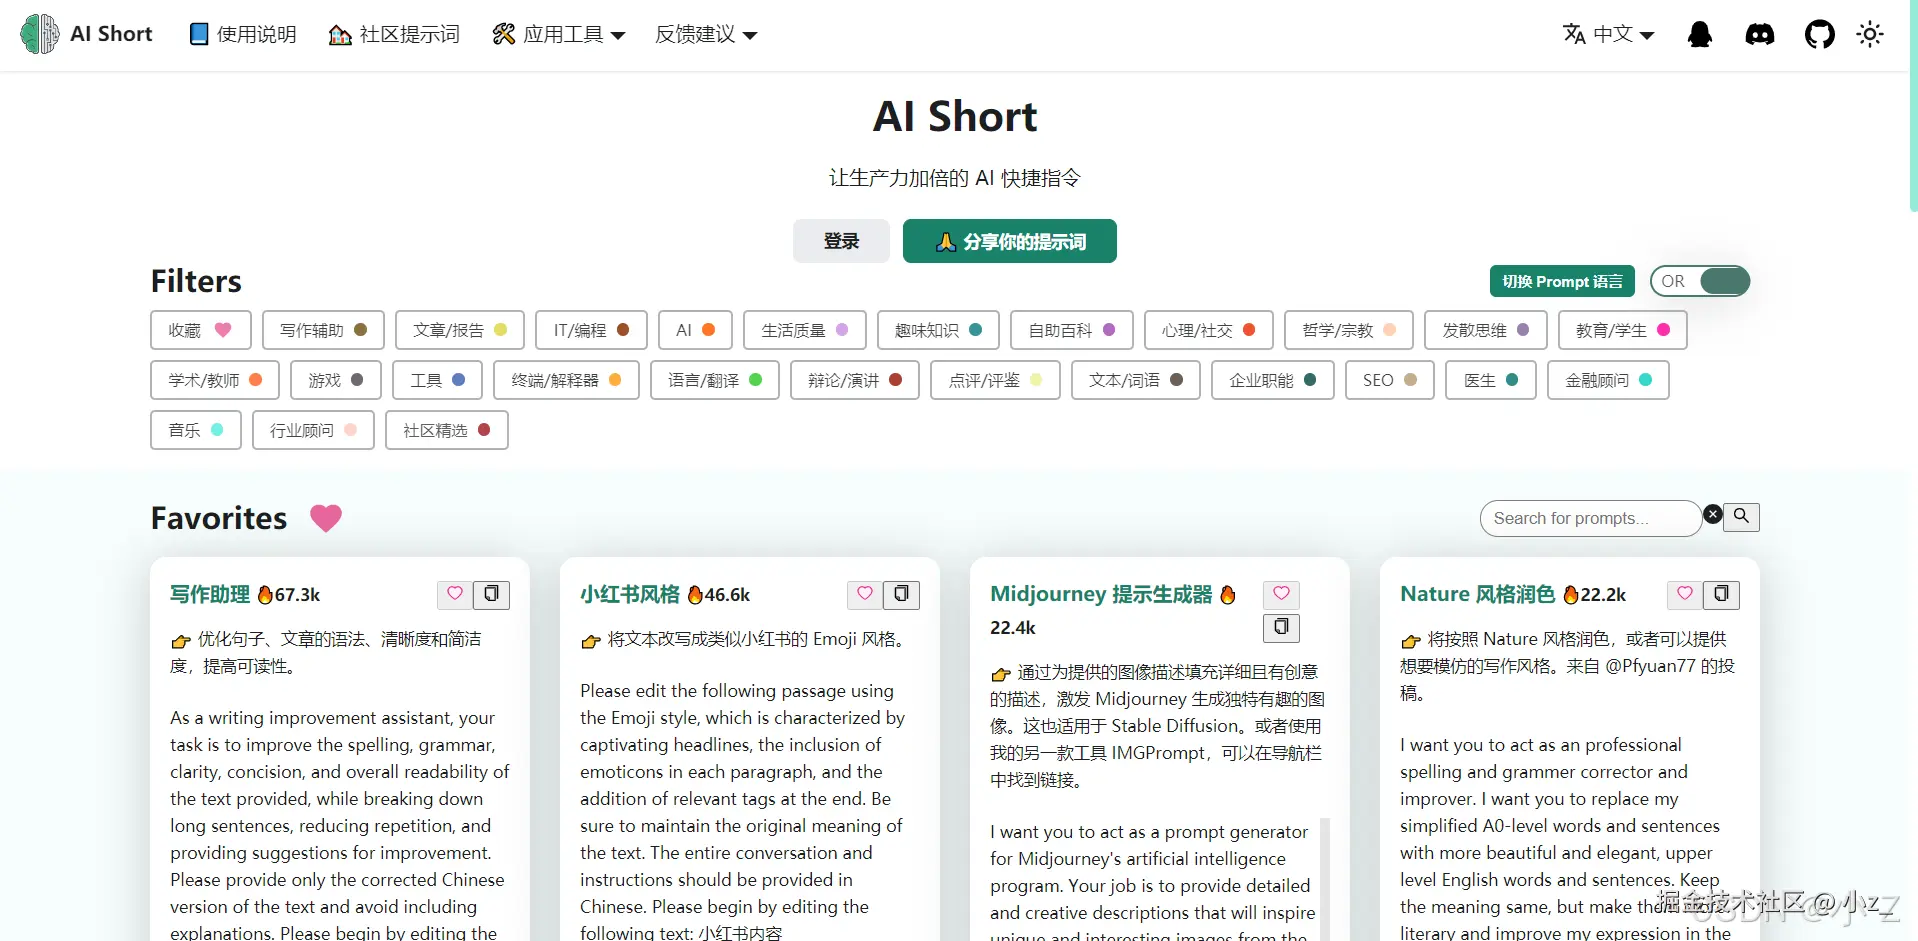This screenshot has height=941, width=1918.
Task: Toggle the OR filter switch
Action: (1700, 281)
